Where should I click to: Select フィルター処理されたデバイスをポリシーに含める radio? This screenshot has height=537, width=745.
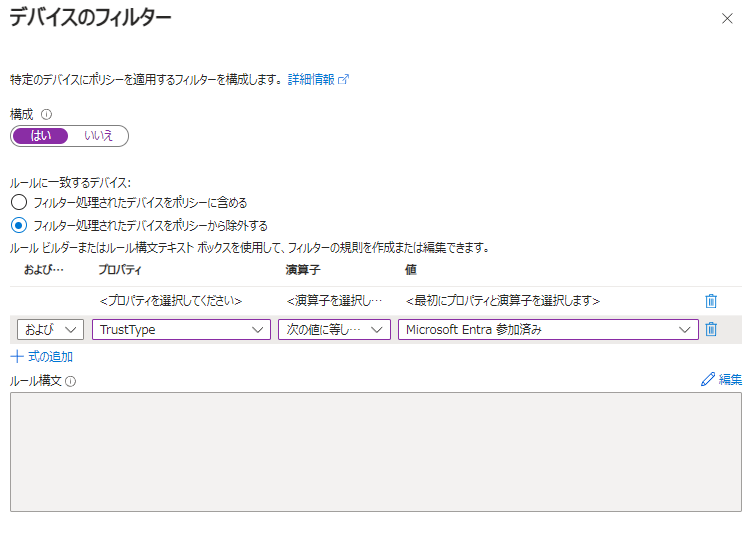click(x=19, y=202)
